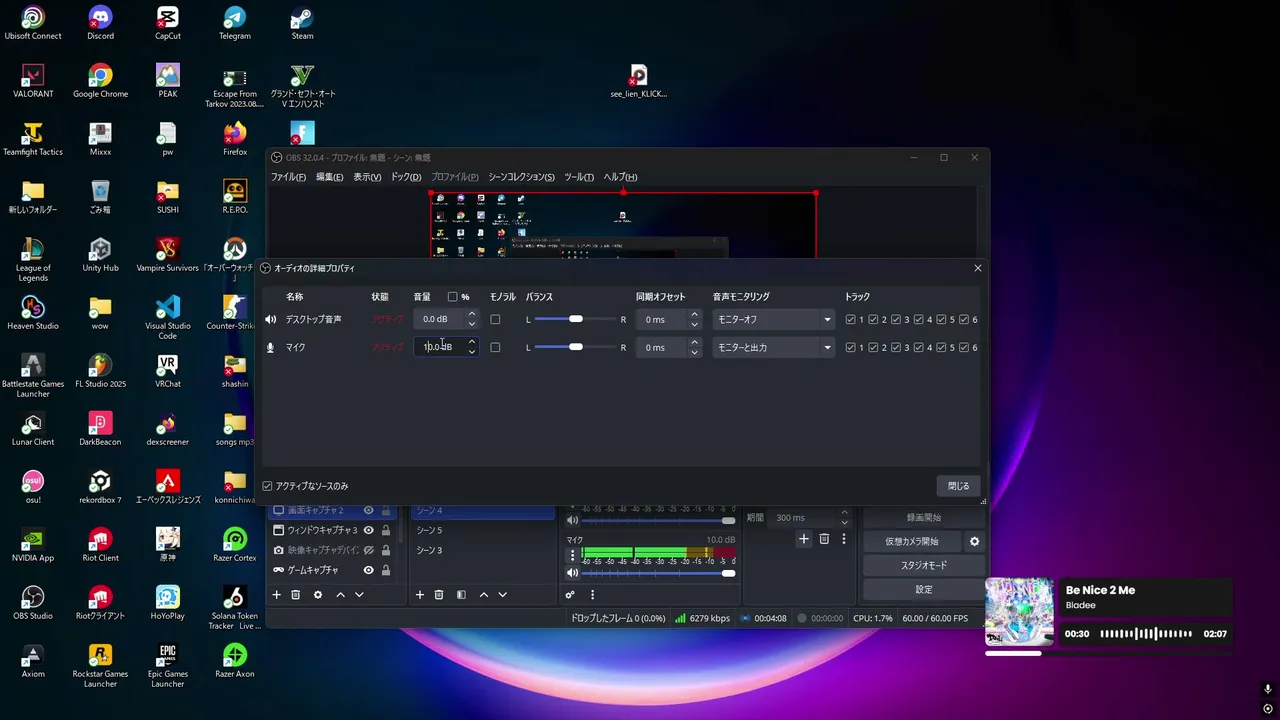Open Discord from desktop
1280x720 pixels.
(100, 23)
